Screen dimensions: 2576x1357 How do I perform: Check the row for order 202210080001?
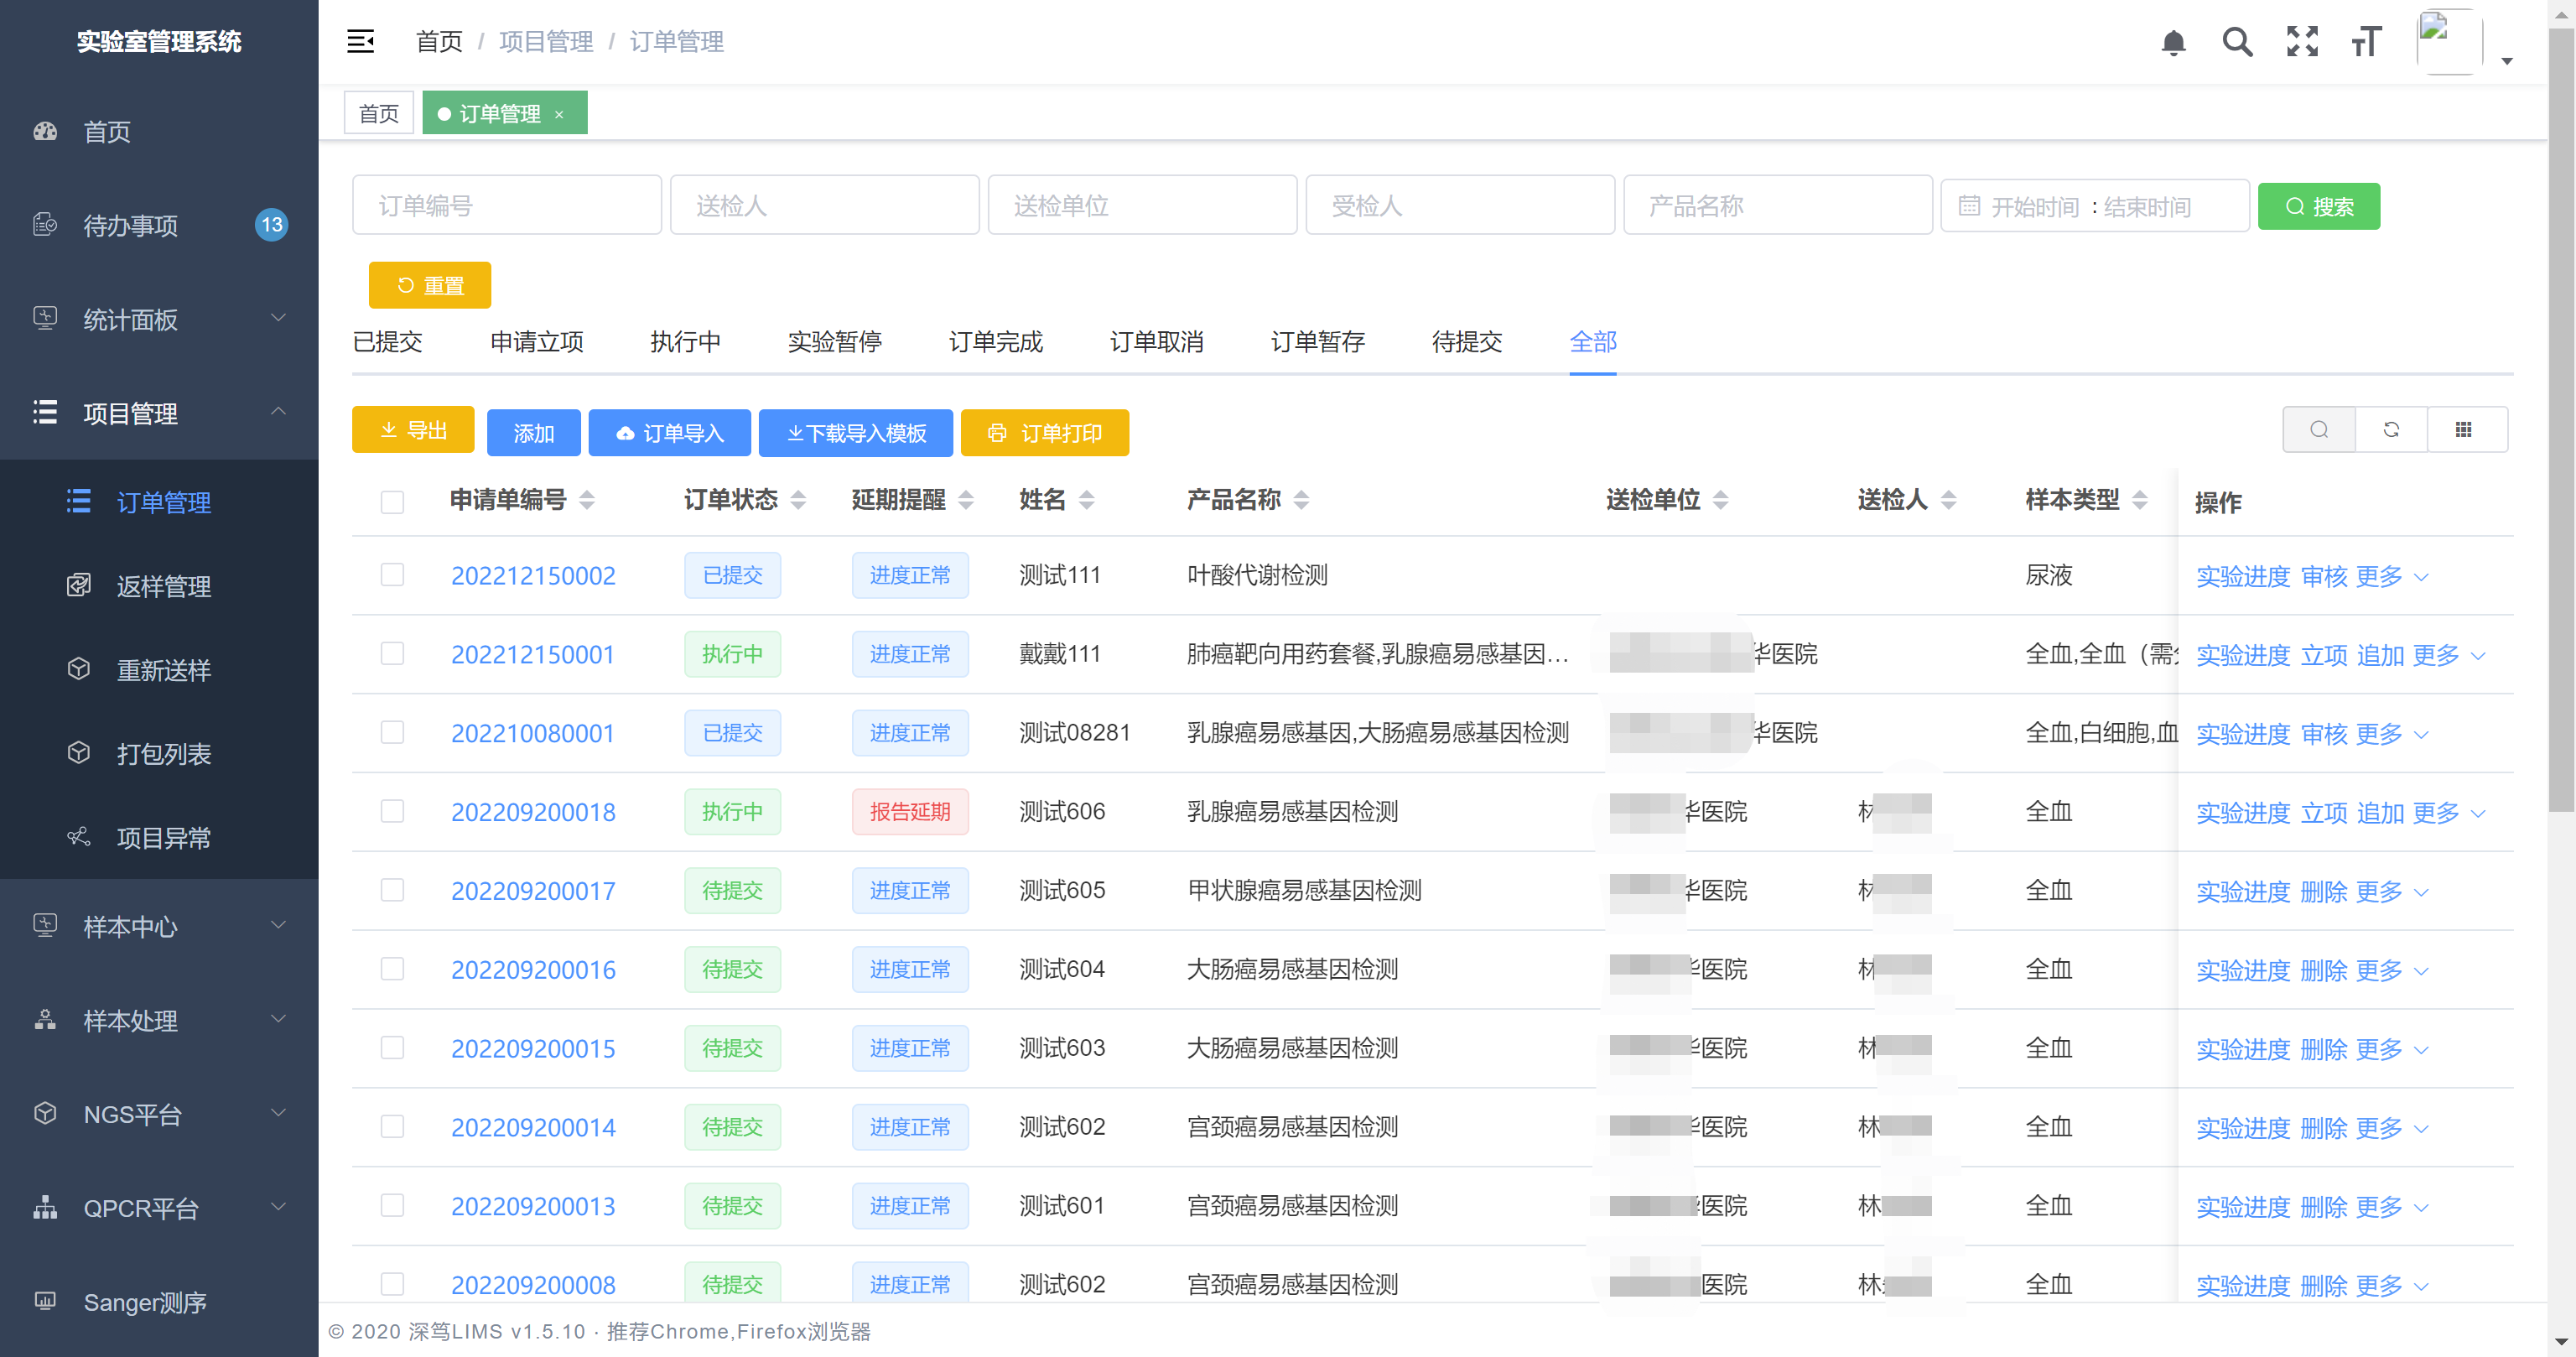(392, 733)
